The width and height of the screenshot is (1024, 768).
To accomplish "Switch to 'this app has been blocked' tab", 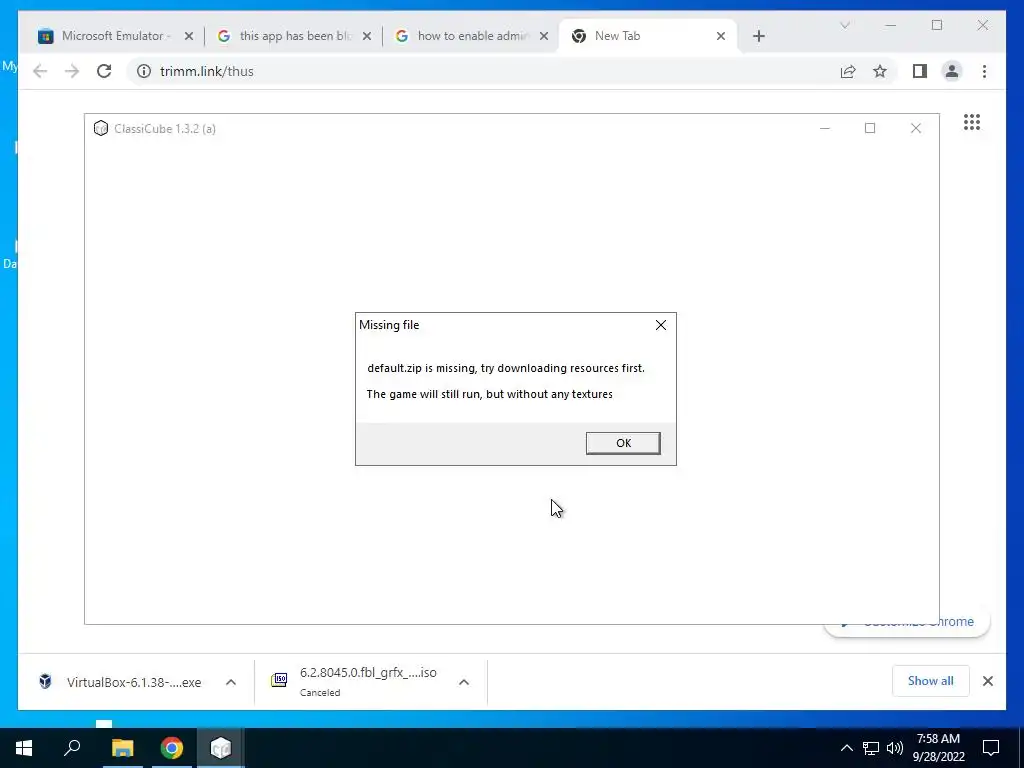I will [294, 36].
